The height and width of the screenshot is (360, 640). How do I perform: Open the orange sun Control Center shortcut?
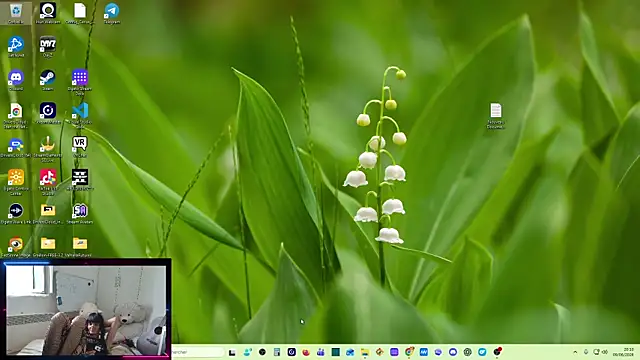coord(16,182)
